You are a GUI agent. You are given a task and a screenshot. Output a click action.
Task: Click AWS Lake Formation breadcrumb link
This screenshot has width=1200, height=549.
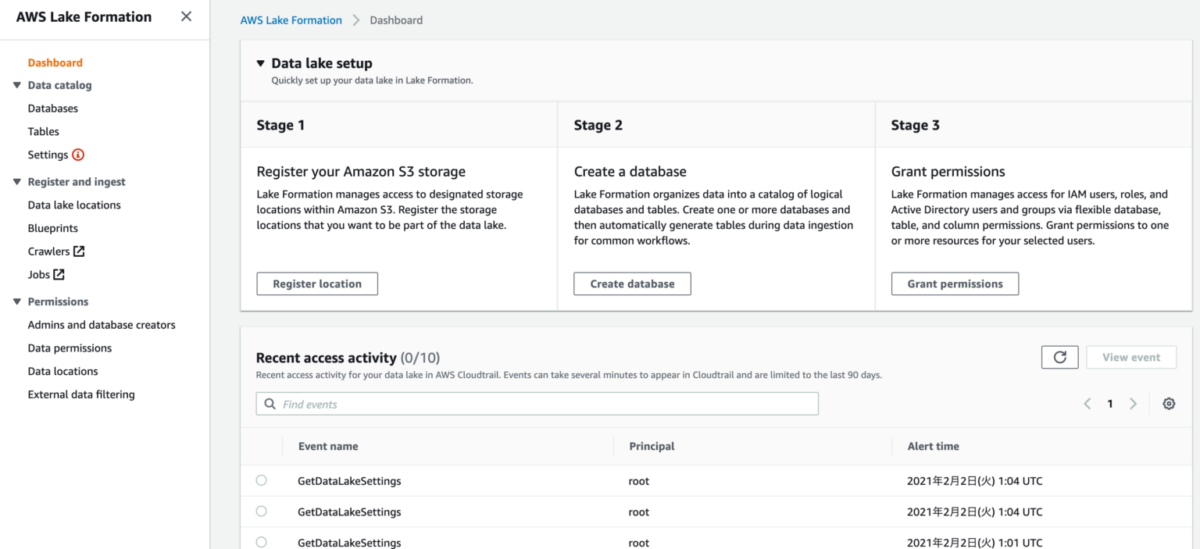coord(291,20)
